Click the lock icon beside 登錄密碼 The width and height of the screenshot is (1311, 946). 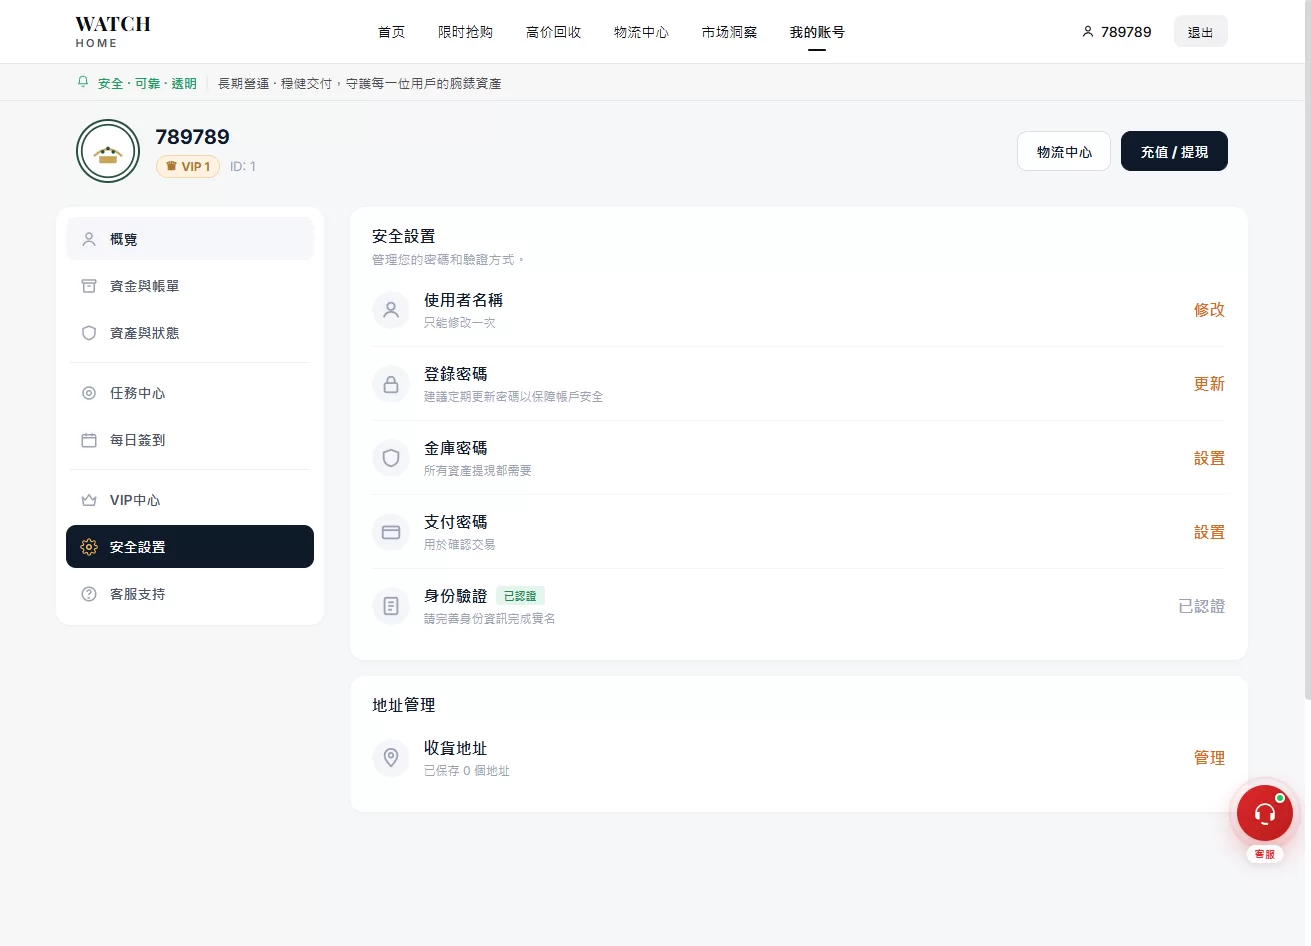pos(391,384)
